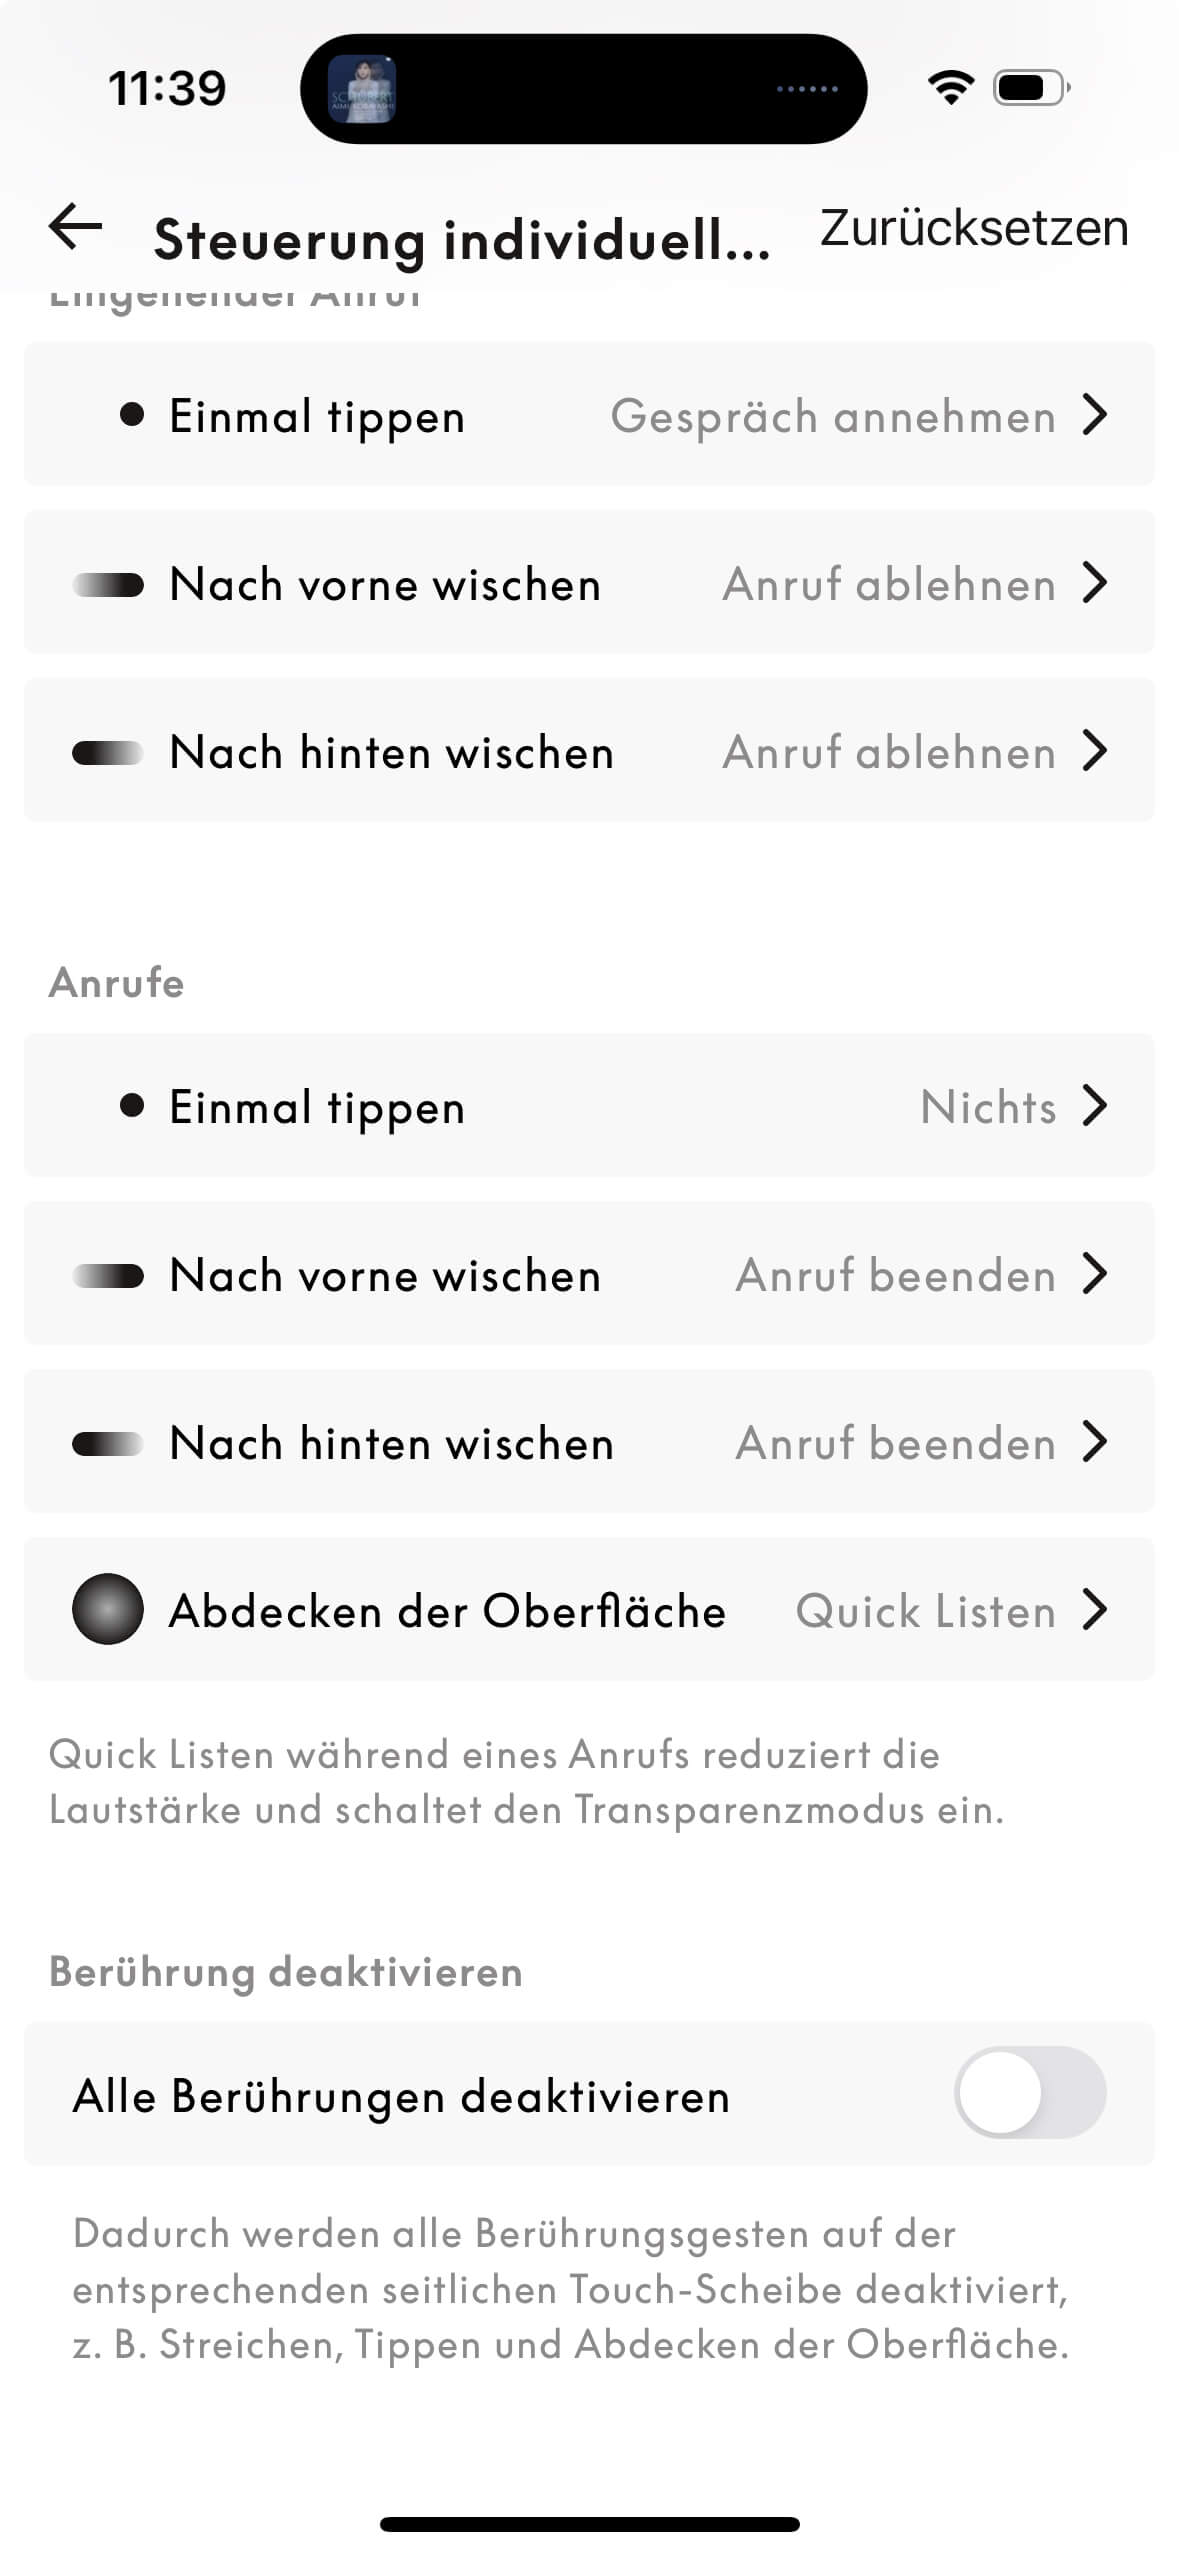Open chevron next to Nichts
Viewport: 1179px width, 2556px height.
[1096, 1105]
